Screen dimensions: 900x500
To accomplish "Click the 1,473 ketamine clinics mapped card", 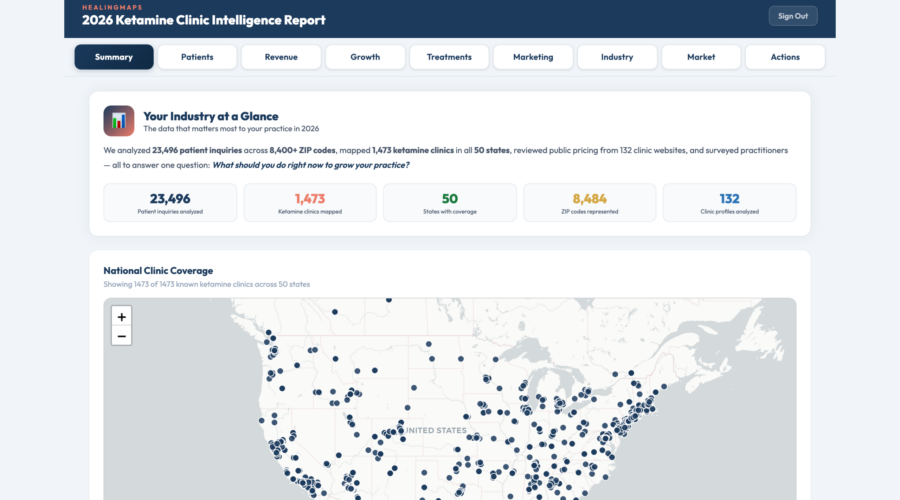I will (310, 203).
